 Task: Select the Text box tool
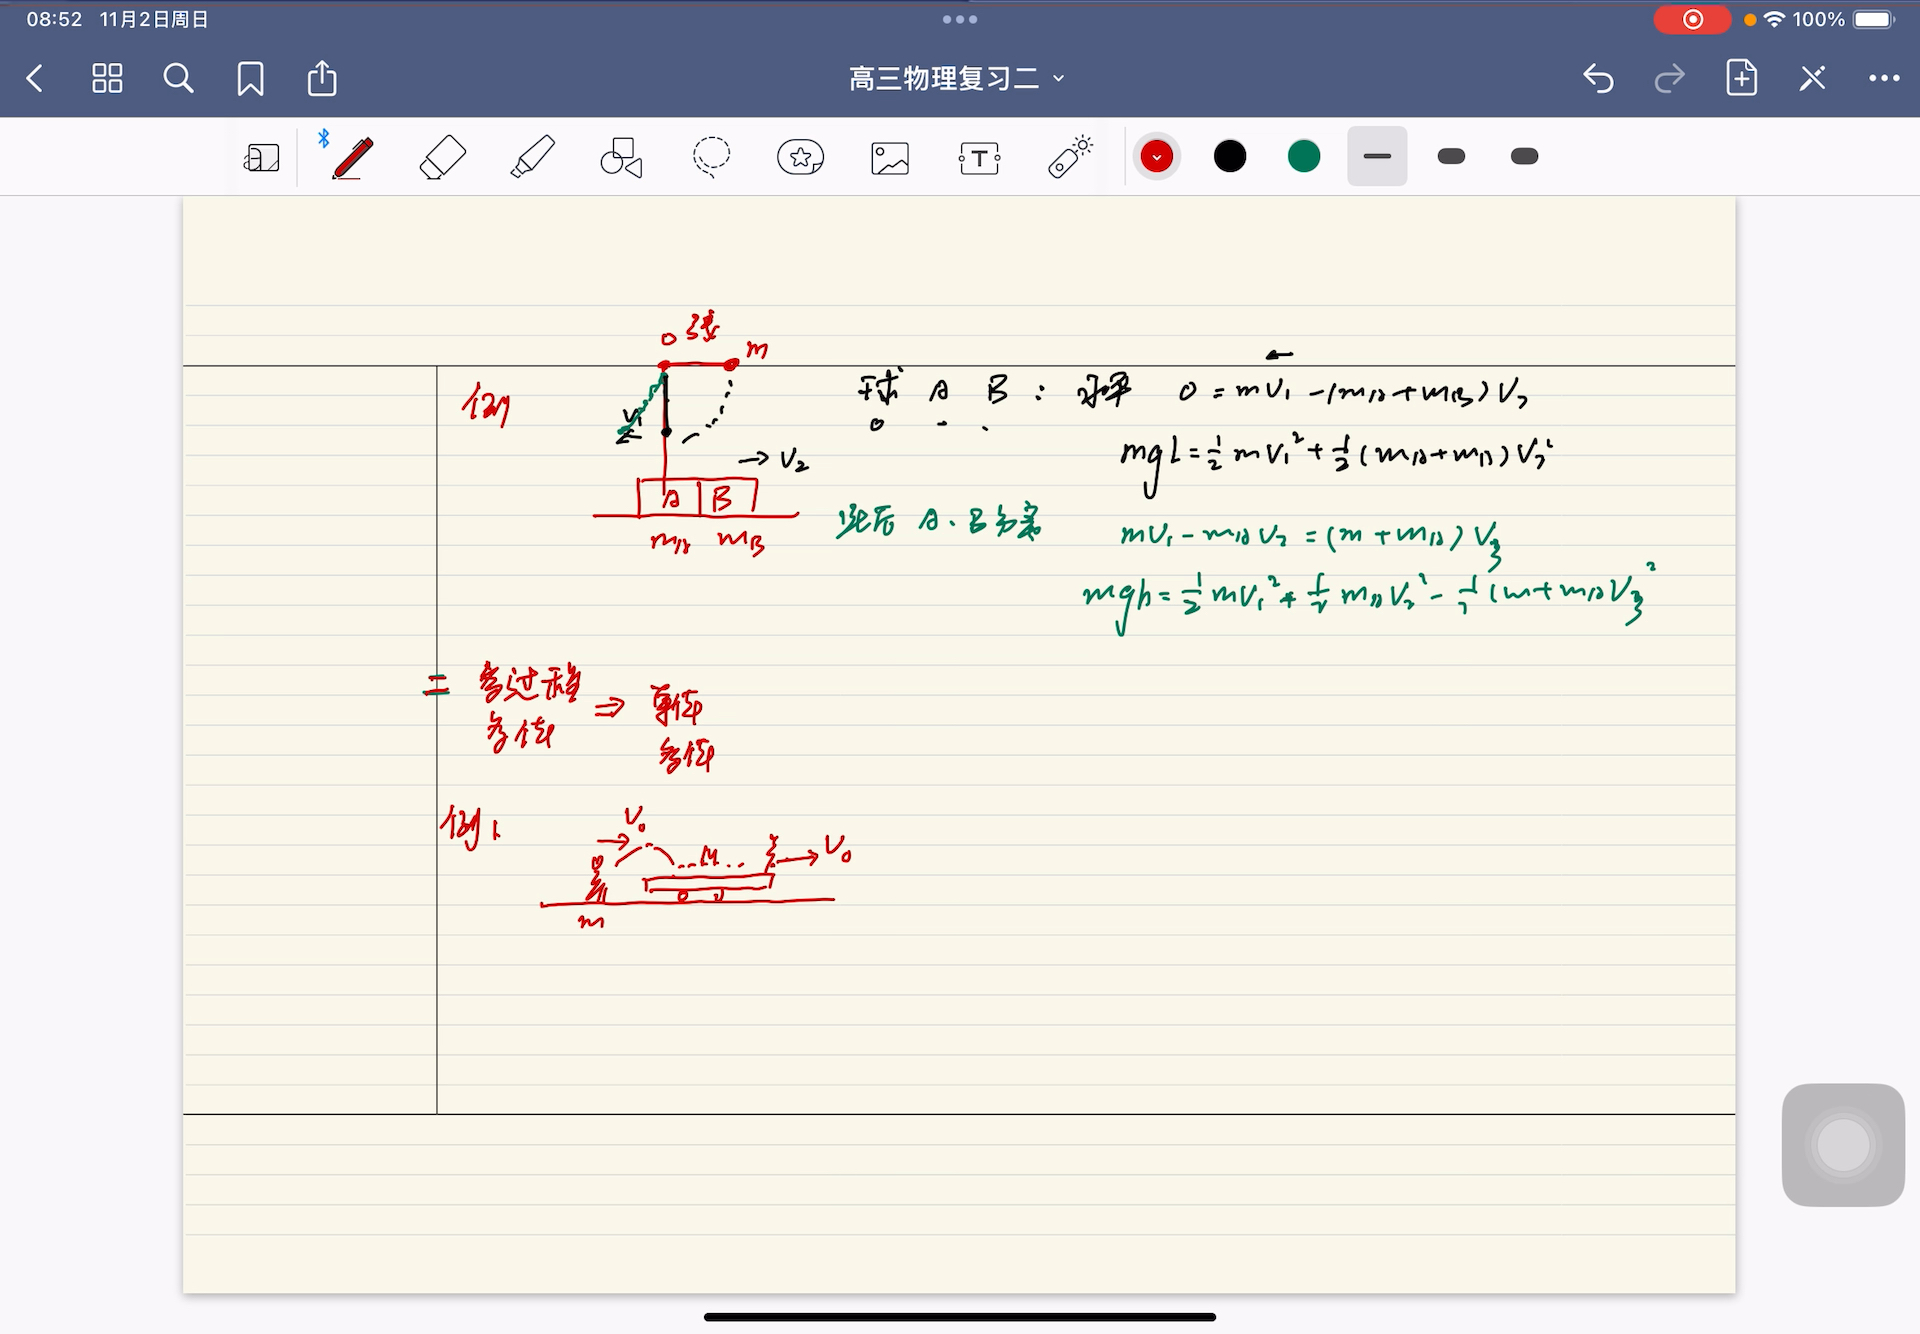[979, 158]
